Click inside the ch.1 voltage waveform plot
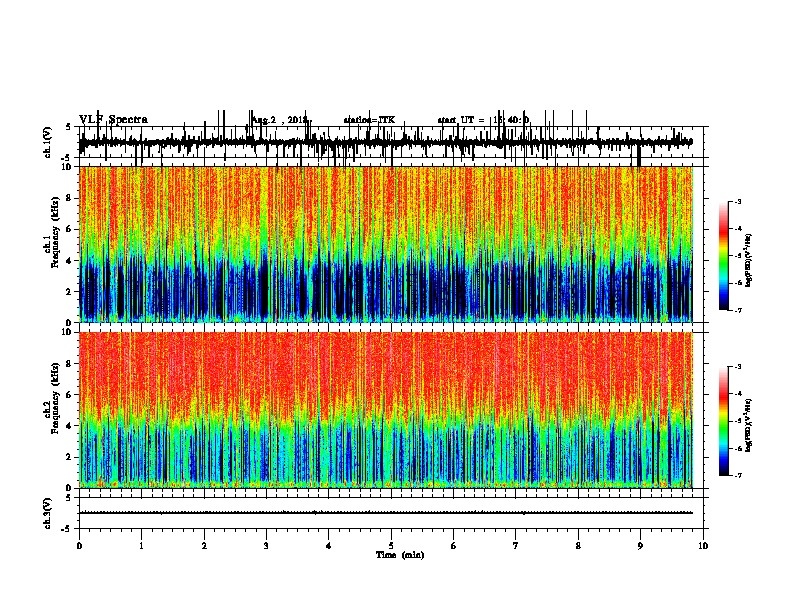This screenshot has height=612, width=792. coord(391,142)
